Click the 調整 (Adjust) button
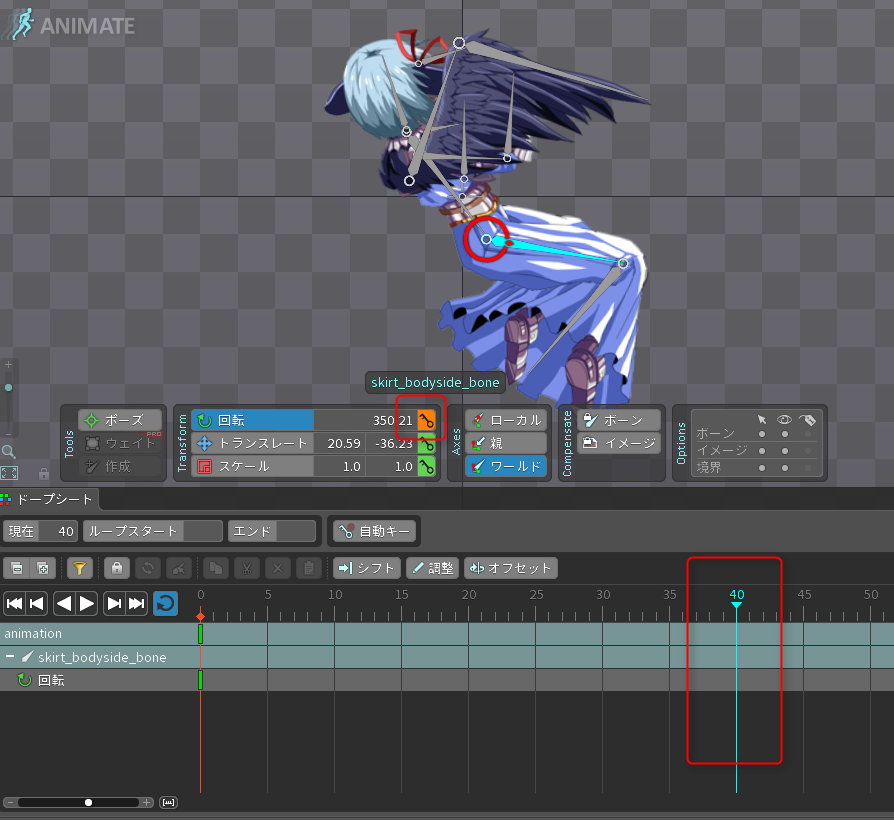The width and height of the screenshot is (894, 820). coord(433,568)
